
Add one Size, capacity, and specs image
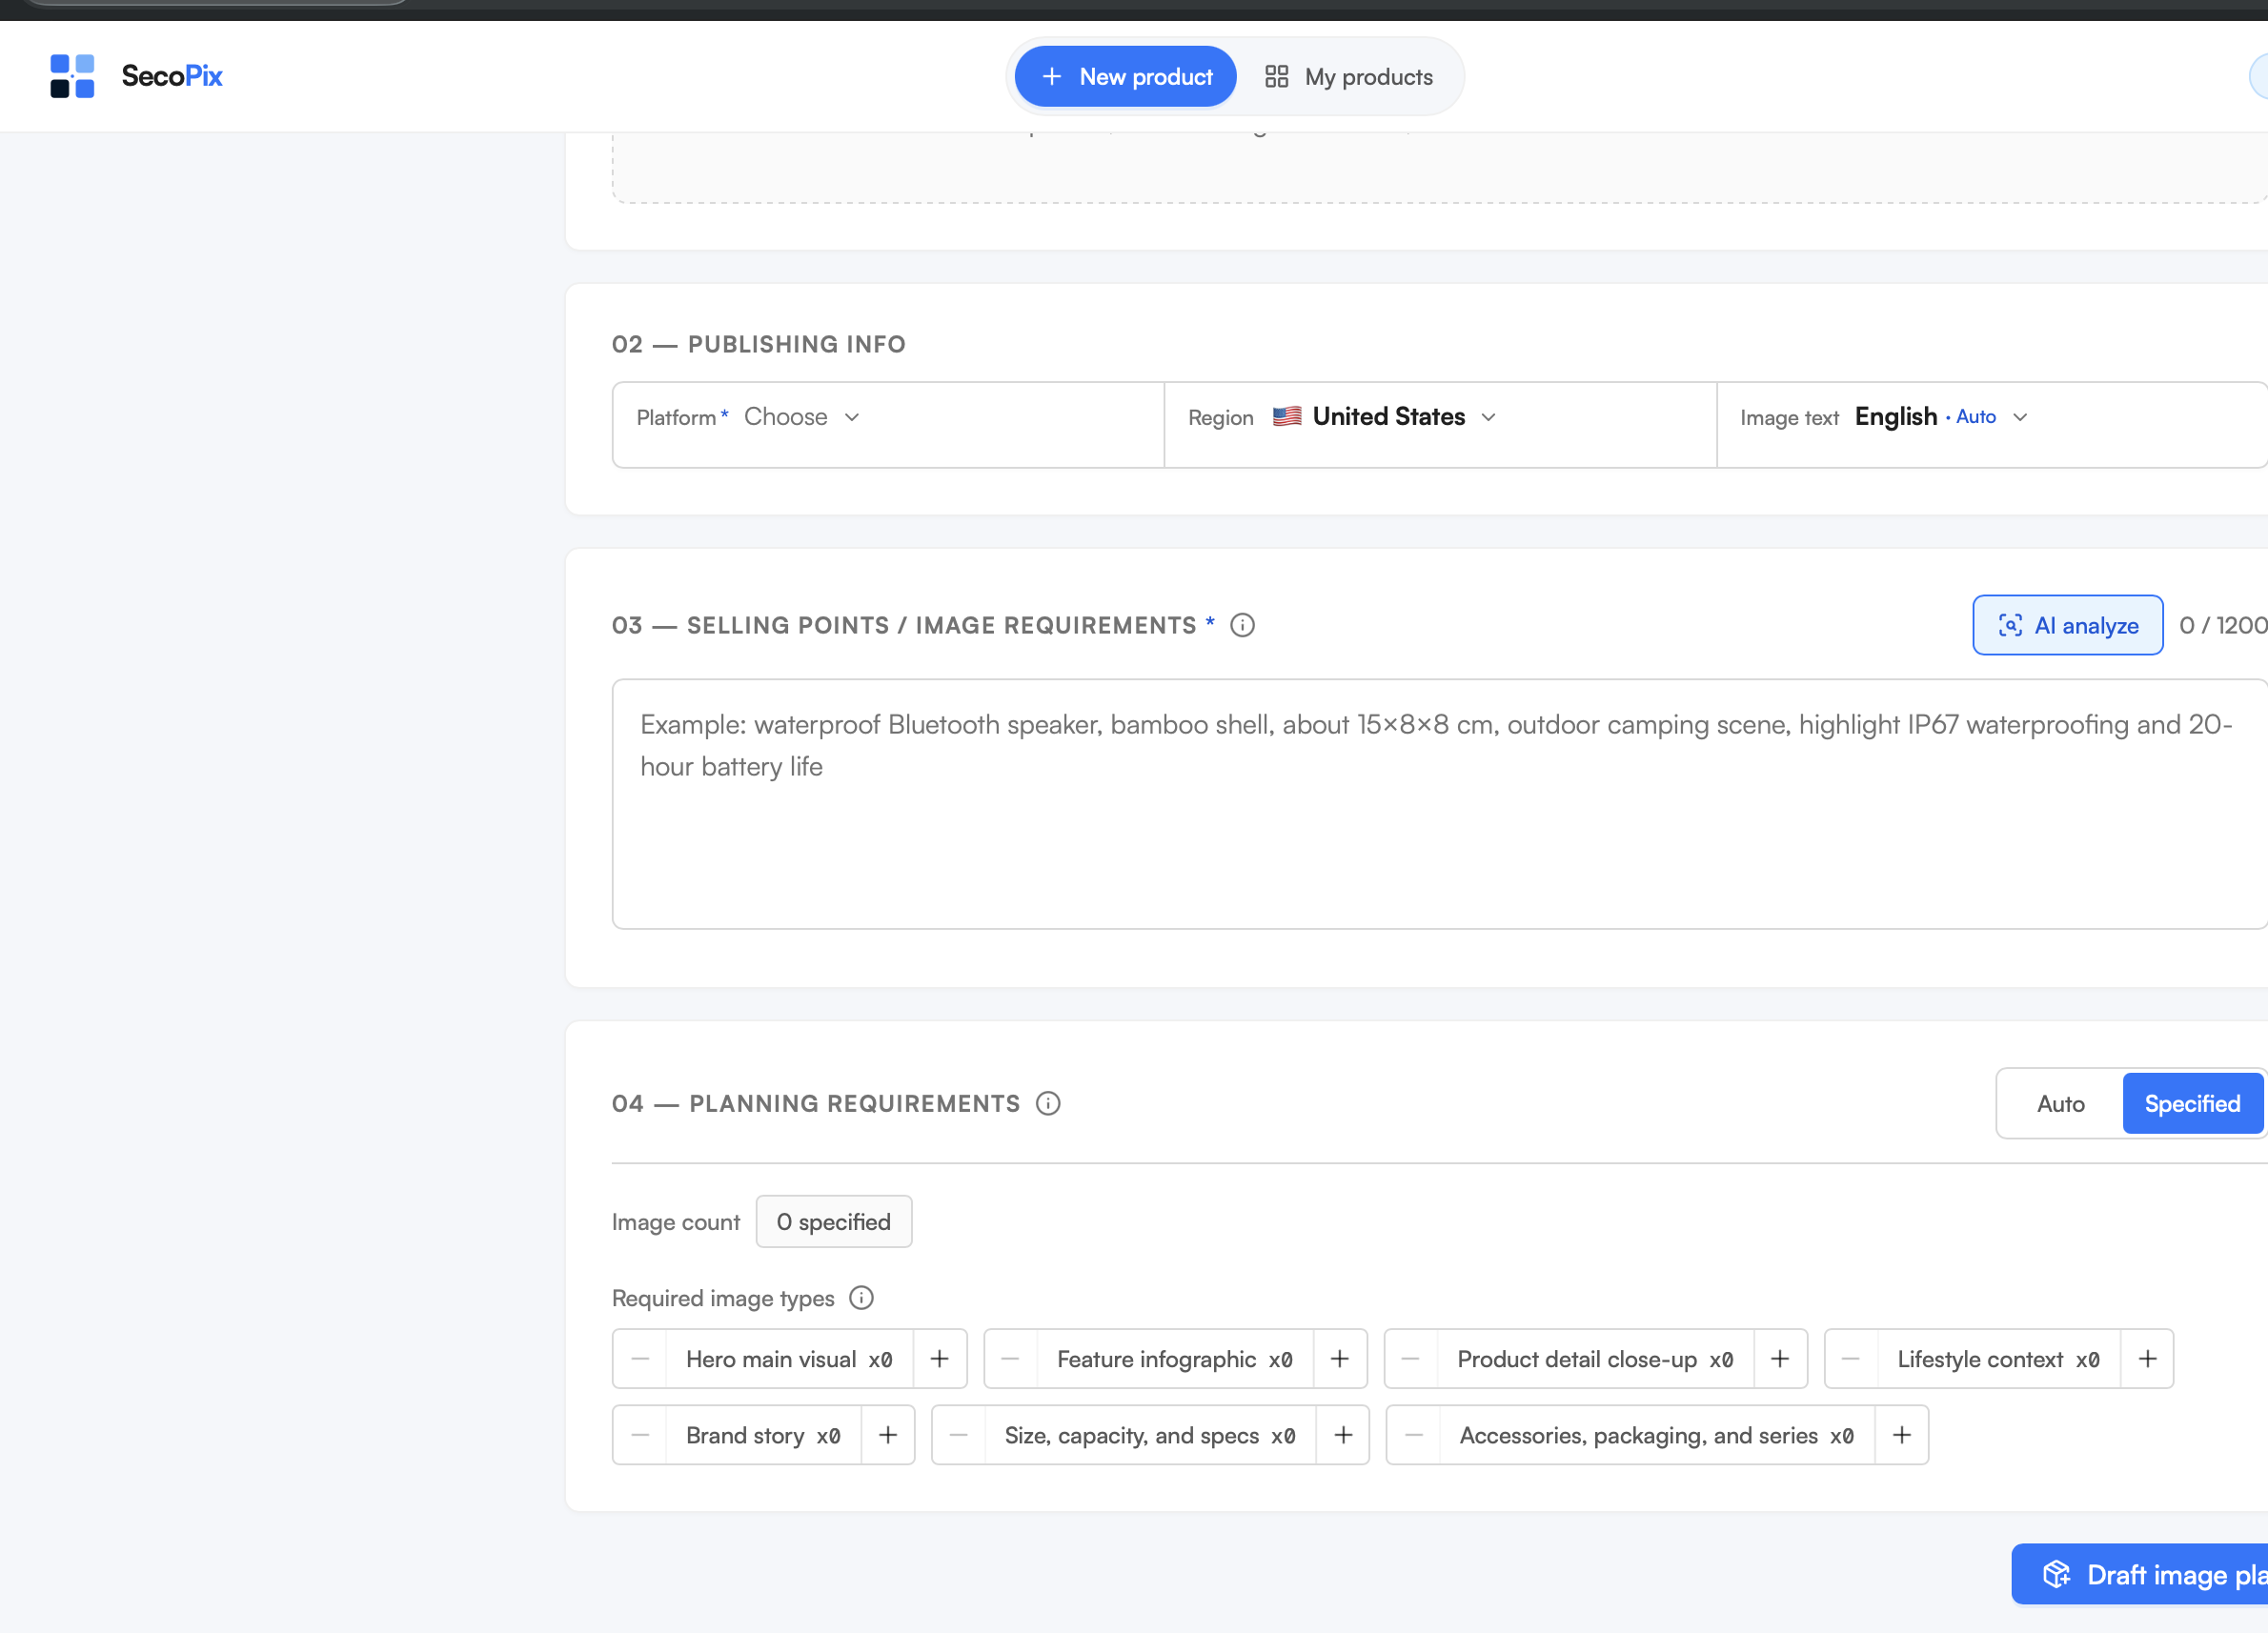click(1342, 1435)
